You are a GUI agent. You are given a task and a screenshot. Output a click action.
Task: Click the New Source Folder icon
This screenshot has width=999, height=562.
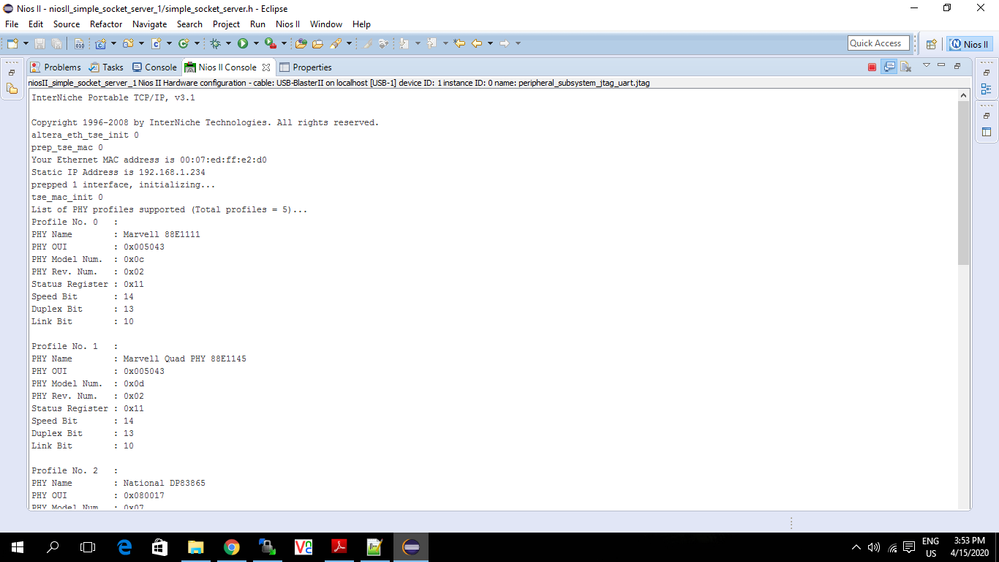[x=128, y=43]
